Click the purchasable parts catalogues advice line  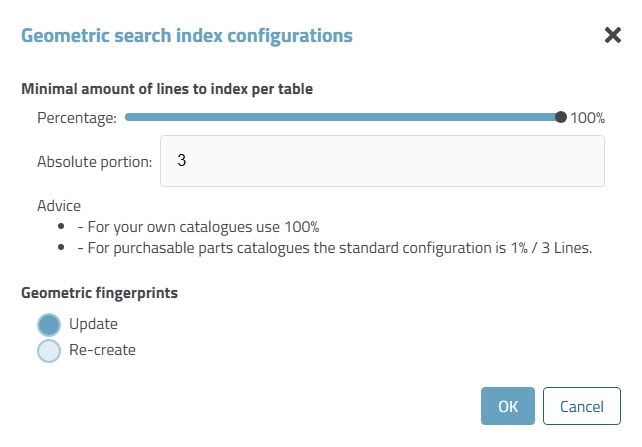pos(334,247)
